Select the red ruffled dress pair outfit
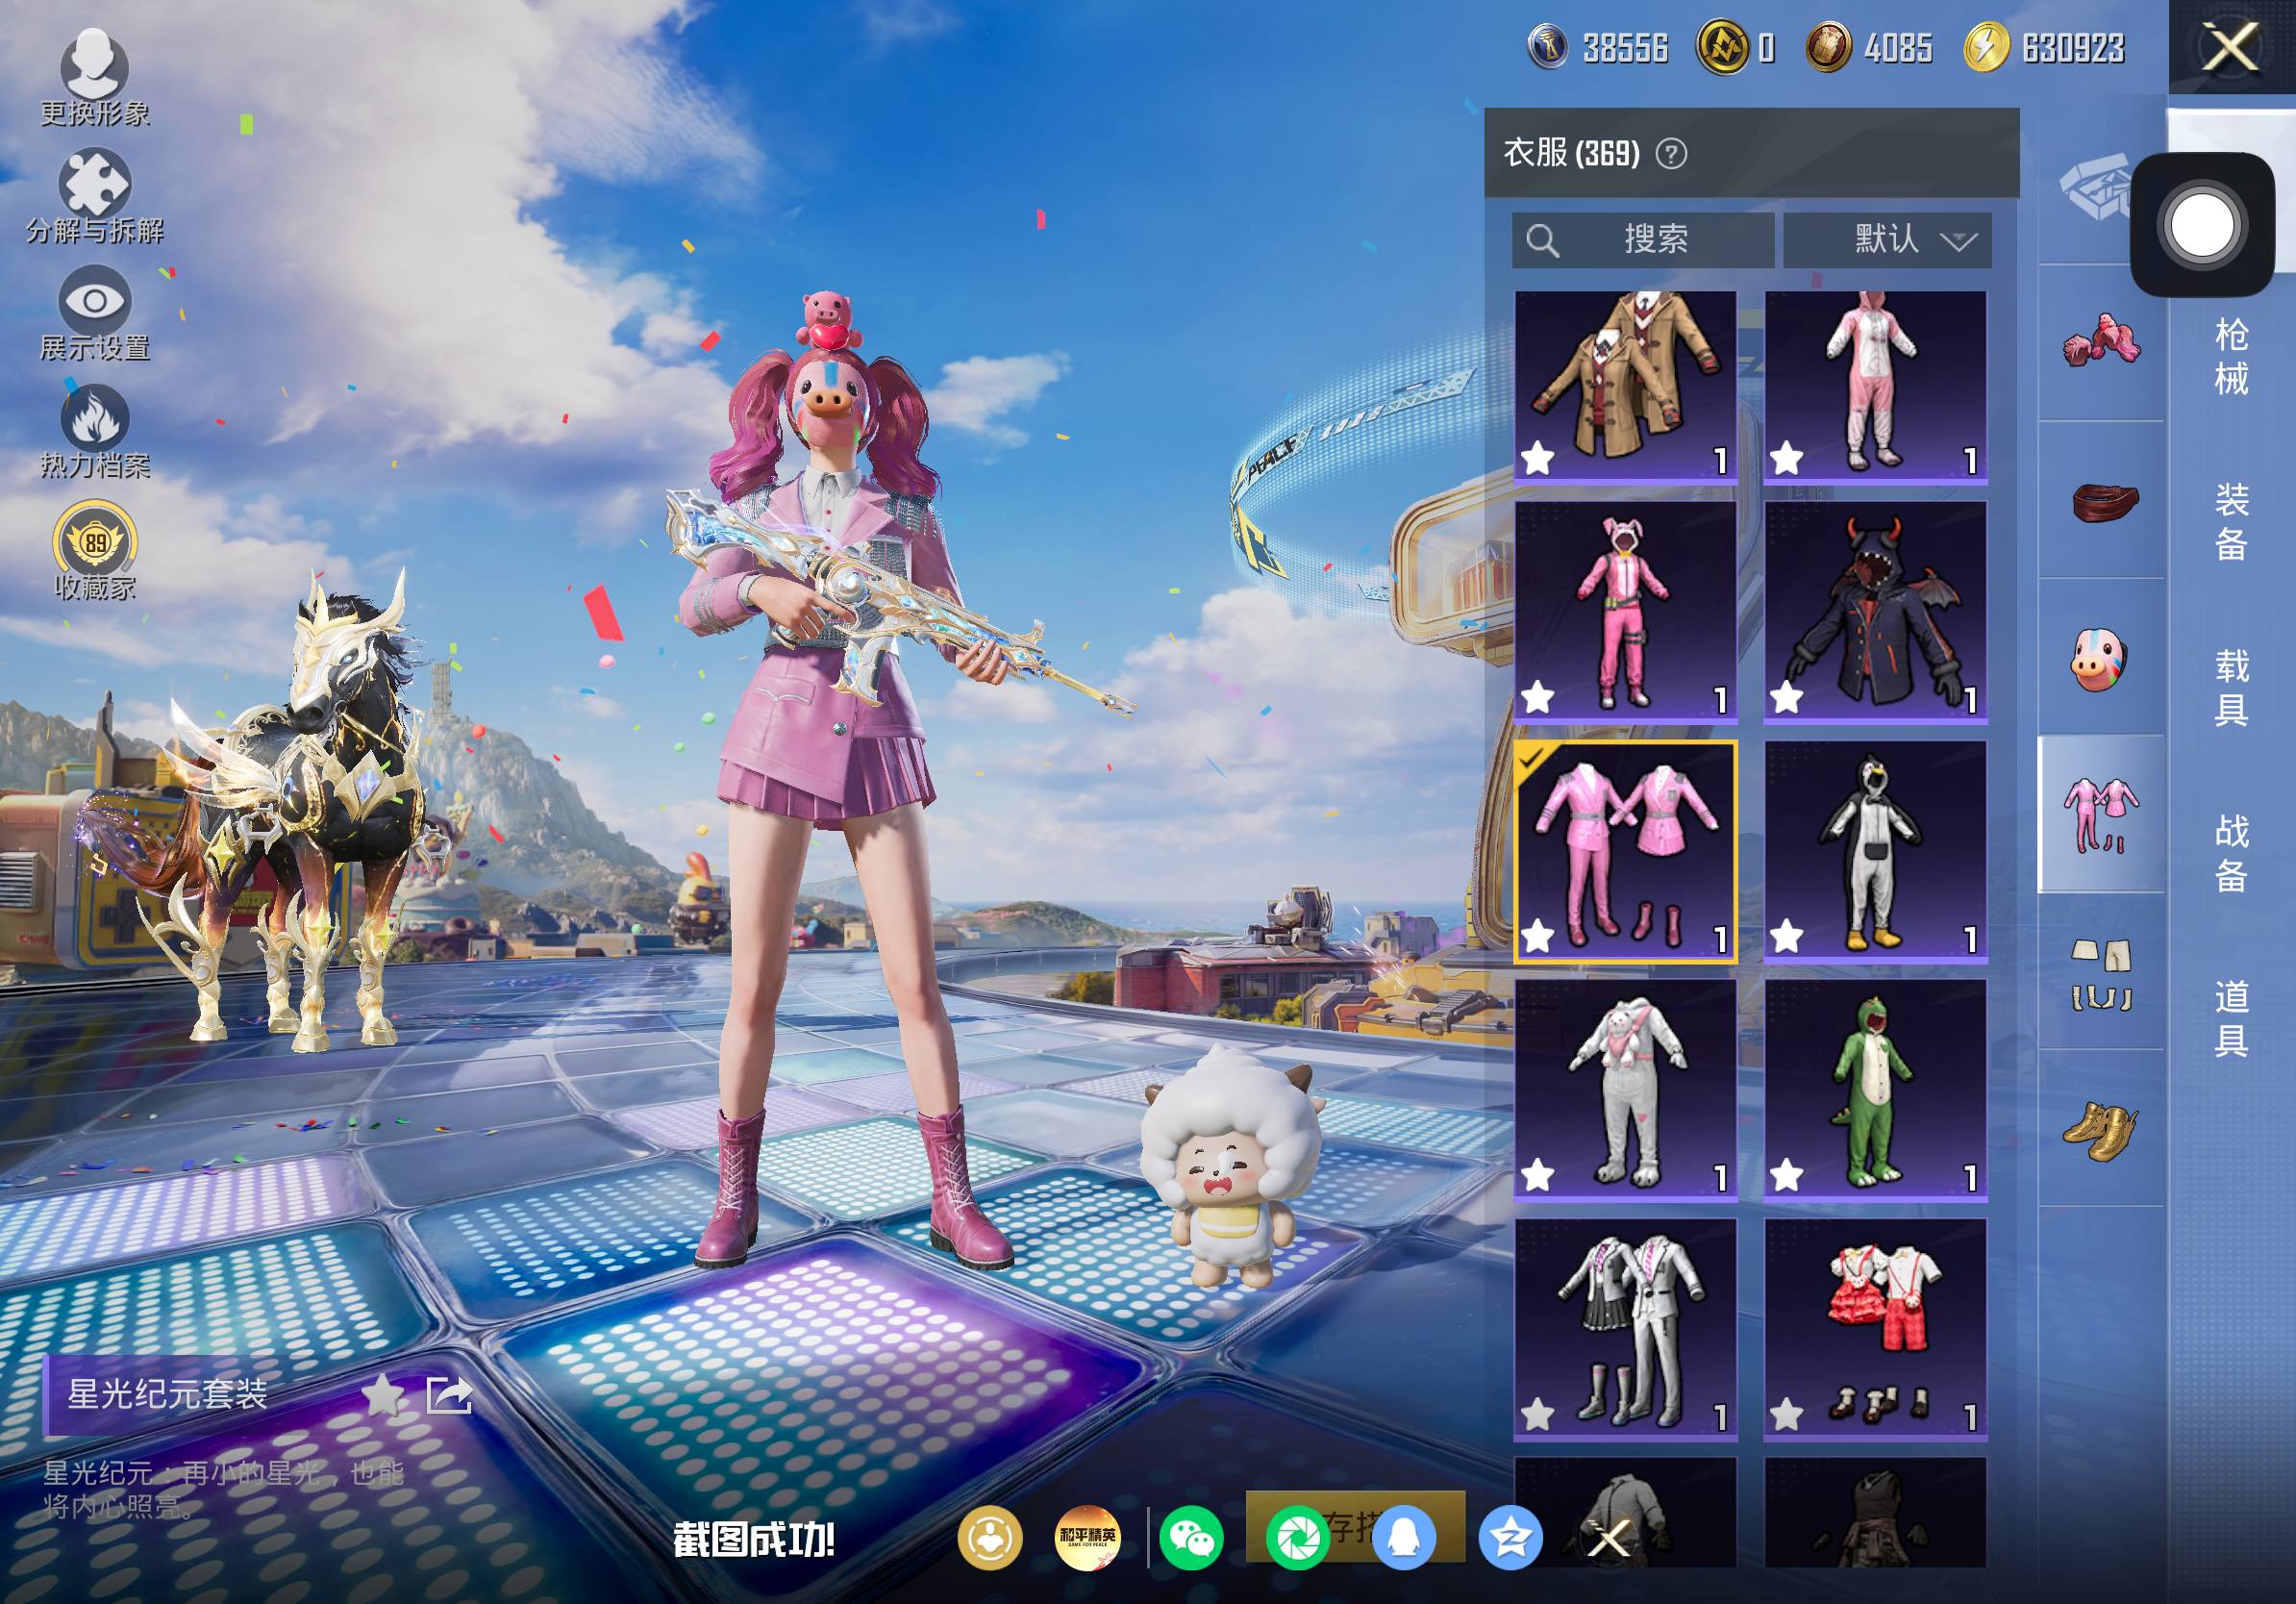This screenshot has height=1604, width=2296. pyautogui.click(x=1875, y=1329)
